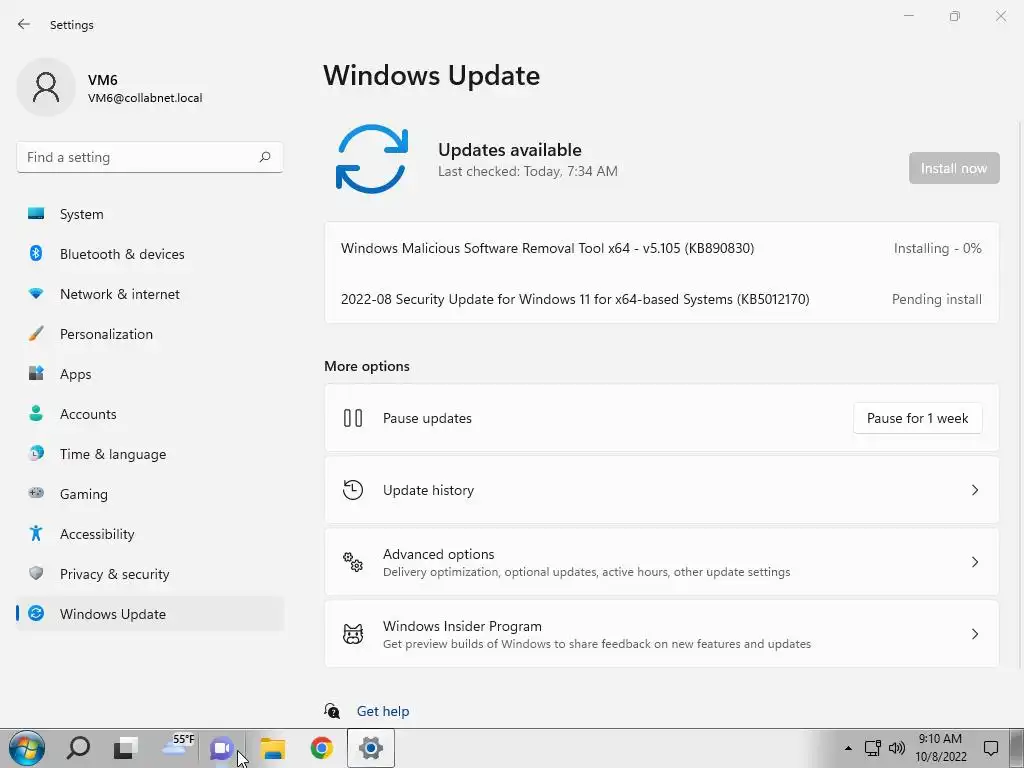Click Pause for 1 week button

pos(917,418)
